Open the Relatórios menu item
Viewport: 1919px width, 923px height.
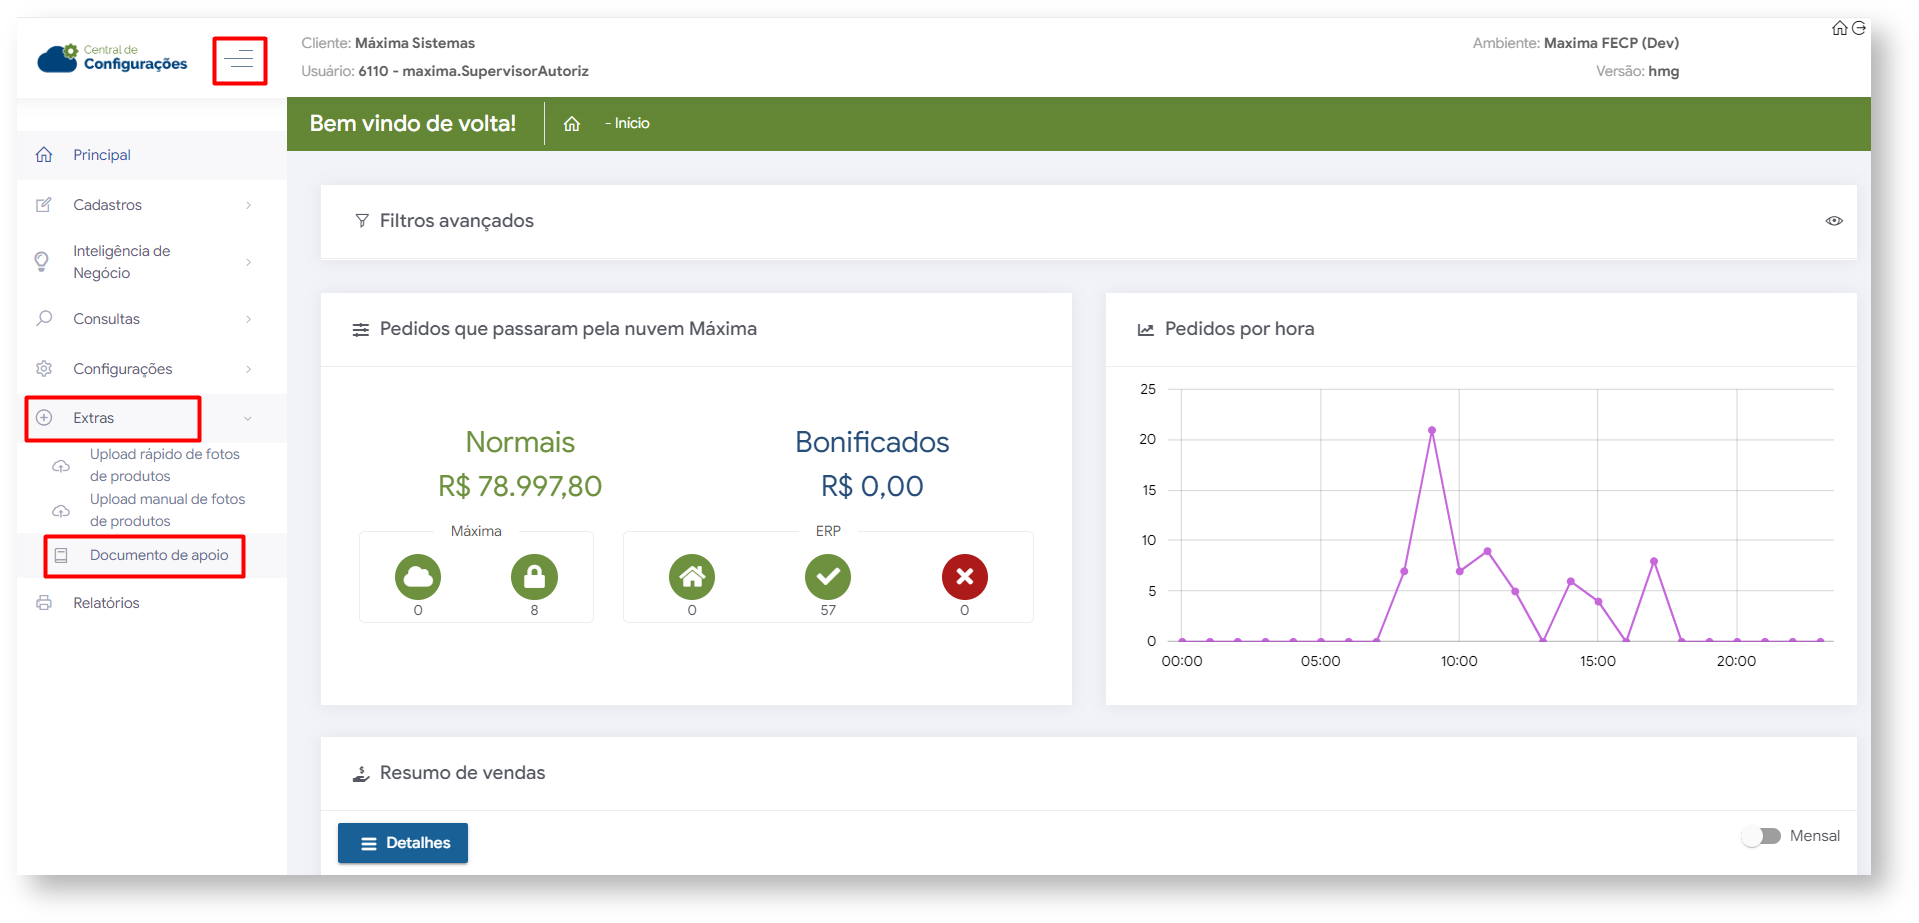click(106, 603)
